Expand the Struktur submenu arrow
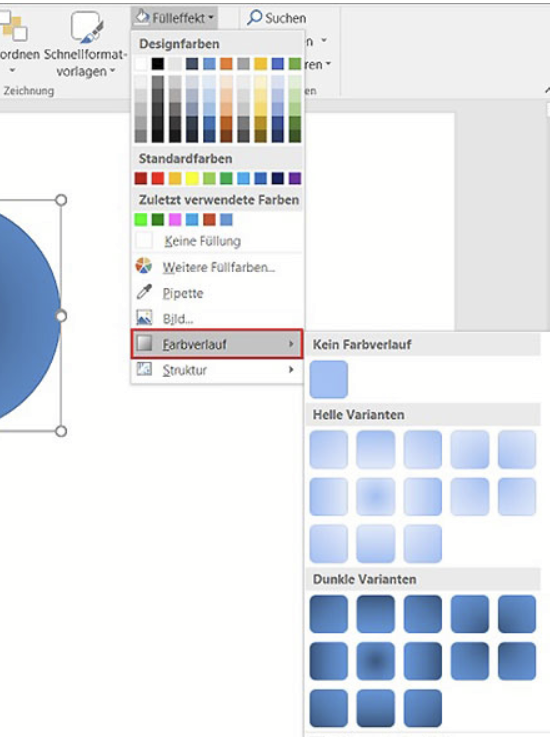 coord(291,370)
